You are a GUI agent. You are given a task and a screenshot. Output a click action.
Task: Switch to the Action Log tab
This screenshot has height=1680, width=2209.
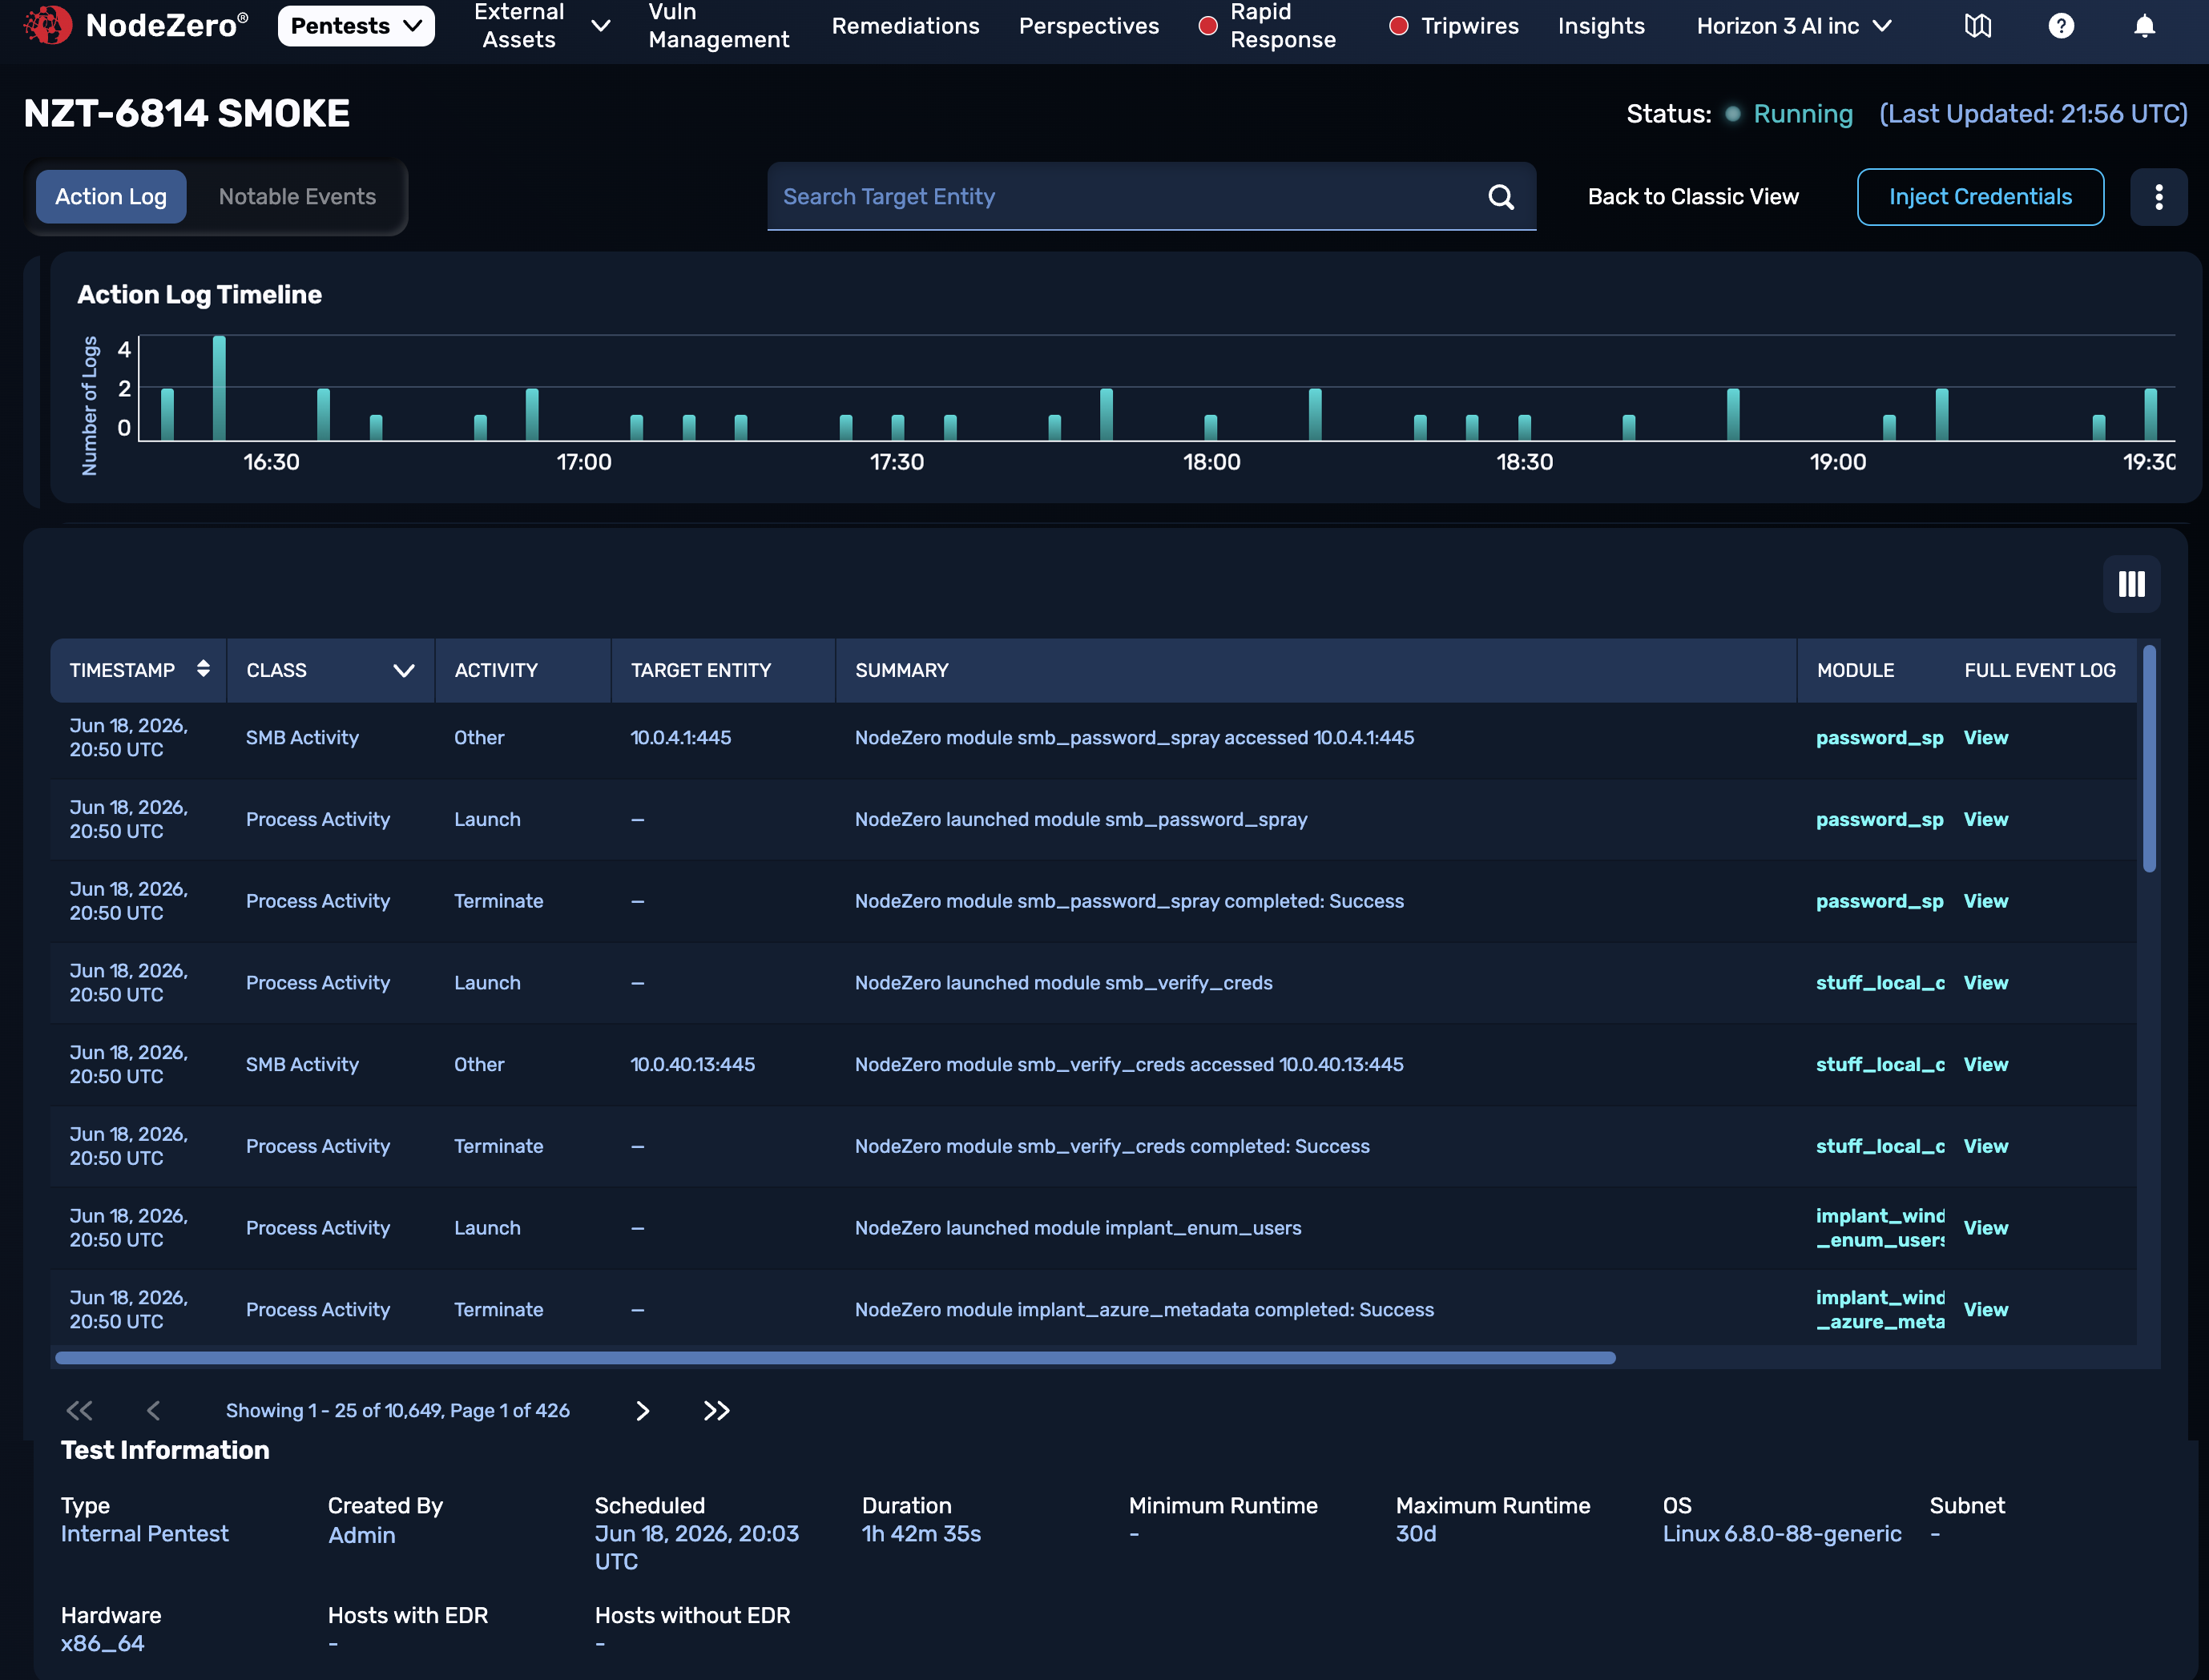111,197
